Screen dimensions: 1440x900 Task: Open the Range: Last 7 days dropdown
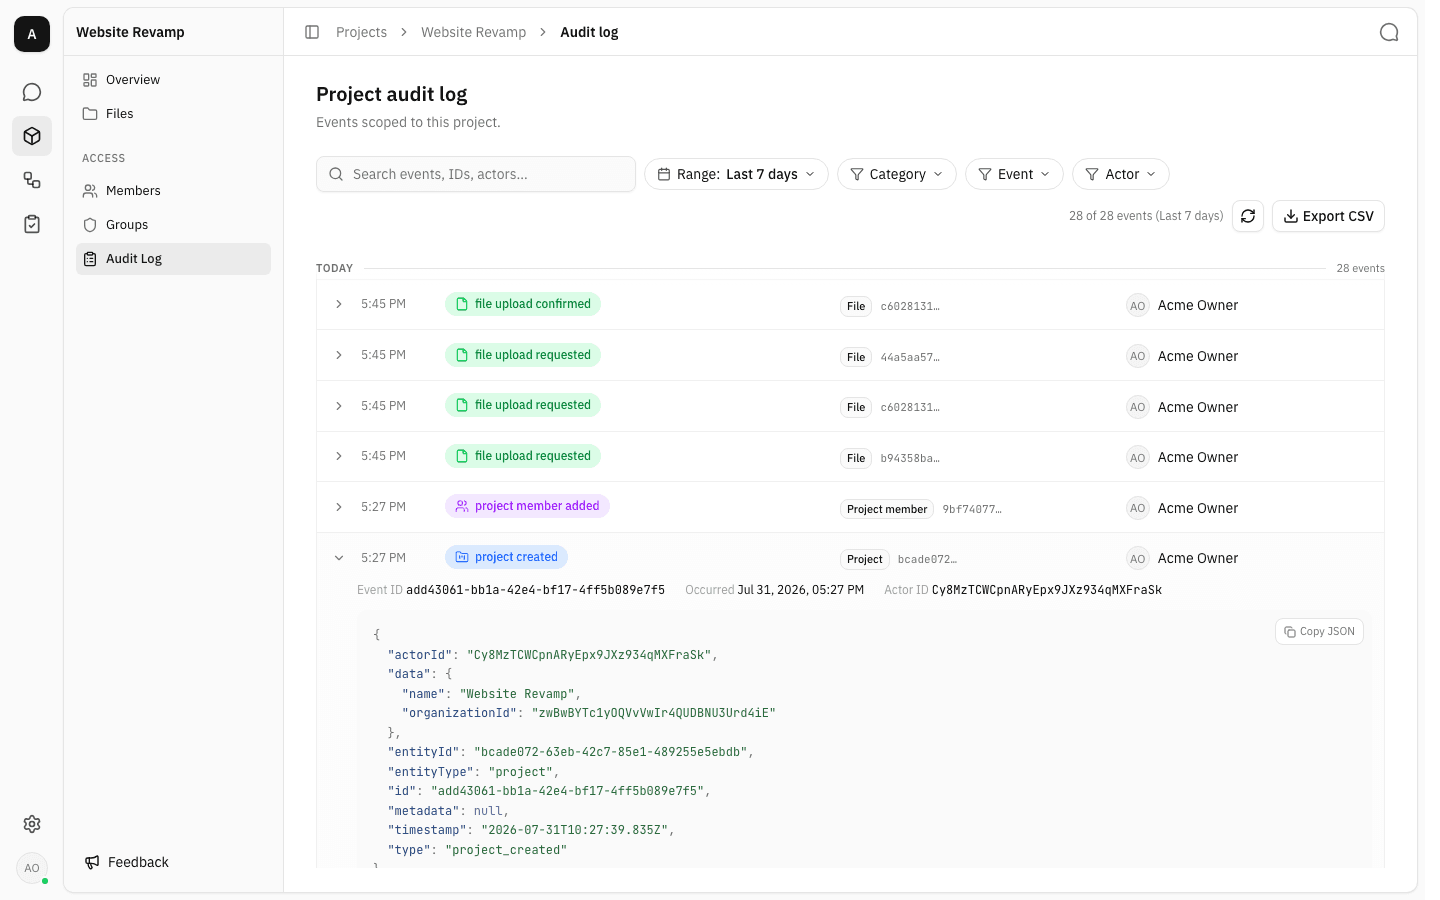pyautogui.click(x=736, y=174)
